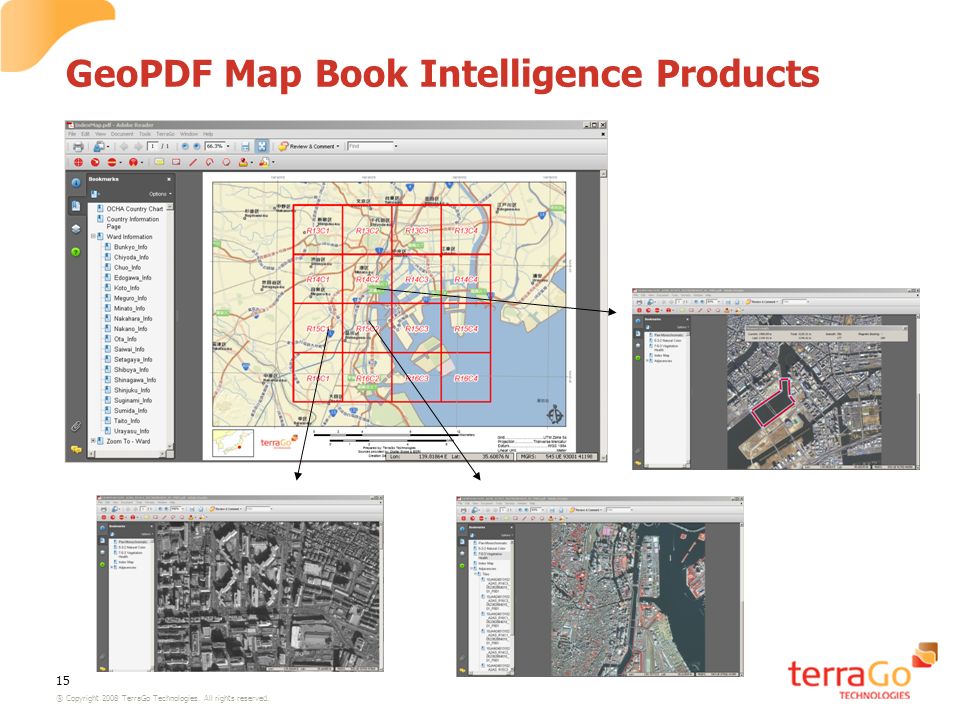This screenshot has width=960, height=720.
Task: Click map grid cell R13C1
Action: coord(318,230)
